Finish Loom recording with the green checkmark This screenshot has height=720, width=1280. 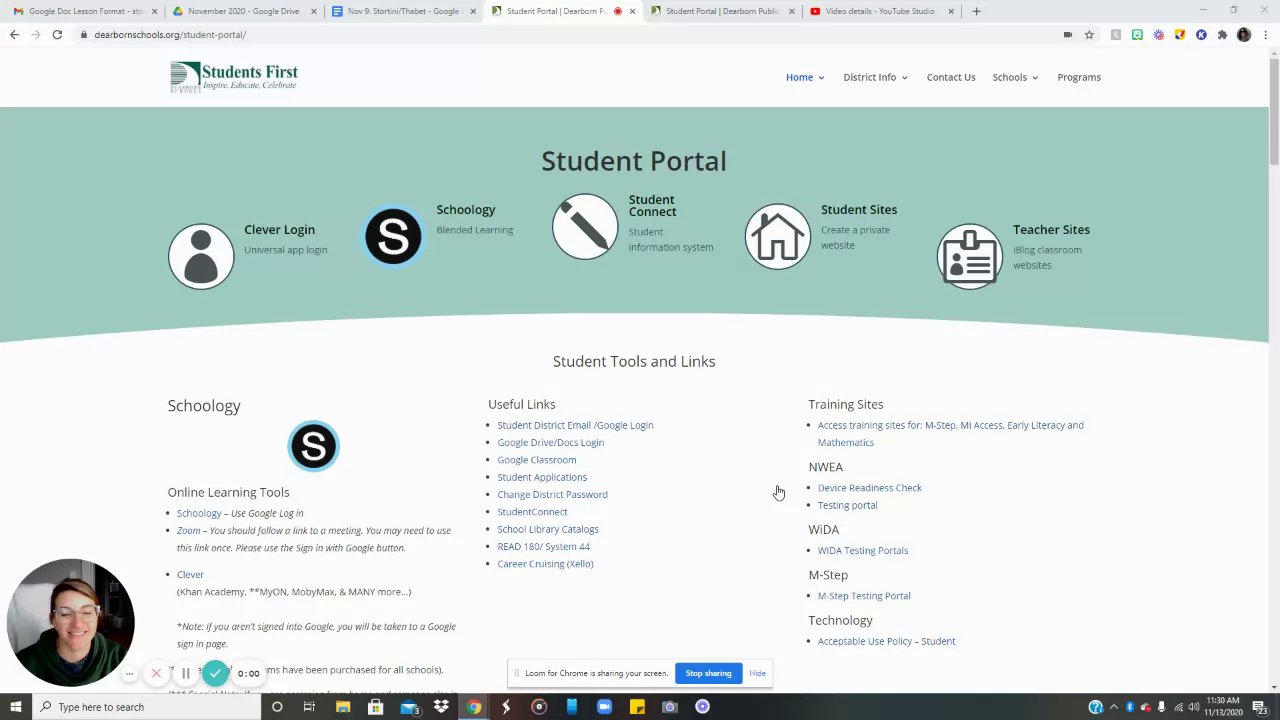click(215, 673)
